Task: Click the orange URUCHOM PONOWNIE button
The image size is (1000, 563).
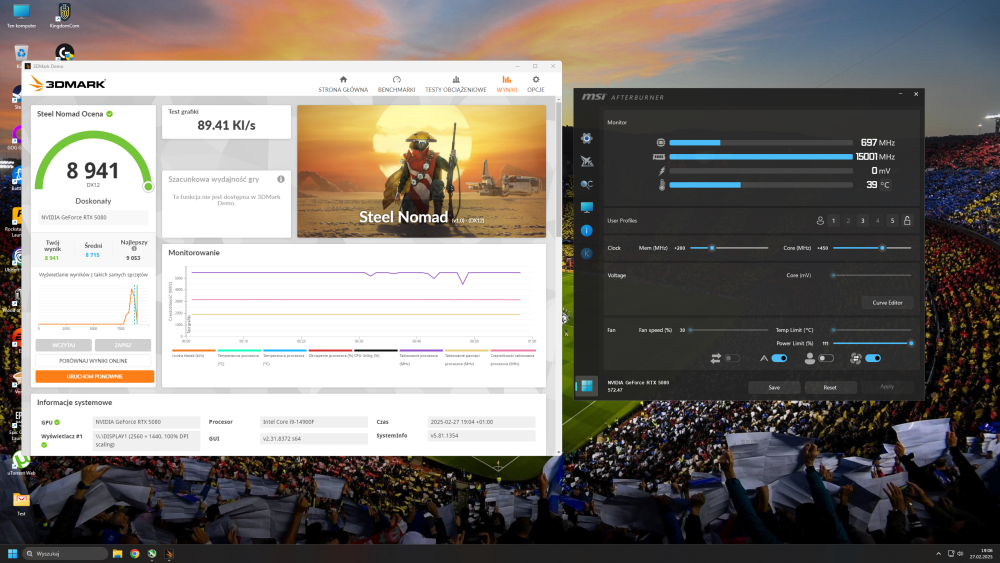Action: click(94, 377)
